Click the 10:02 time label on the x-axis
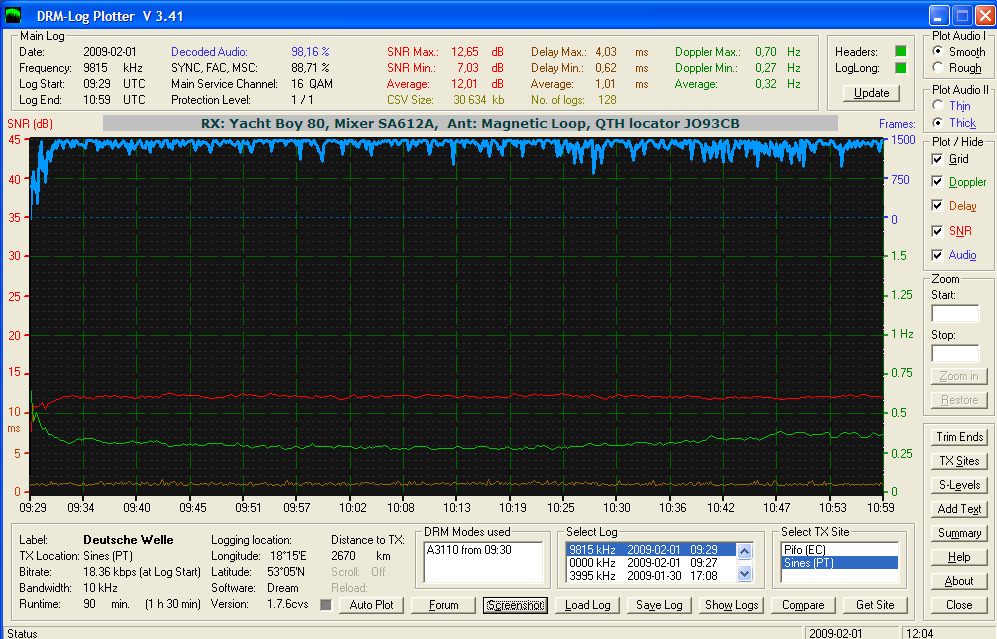Viewport: 997px width, 639px height. tap(352, 508)
